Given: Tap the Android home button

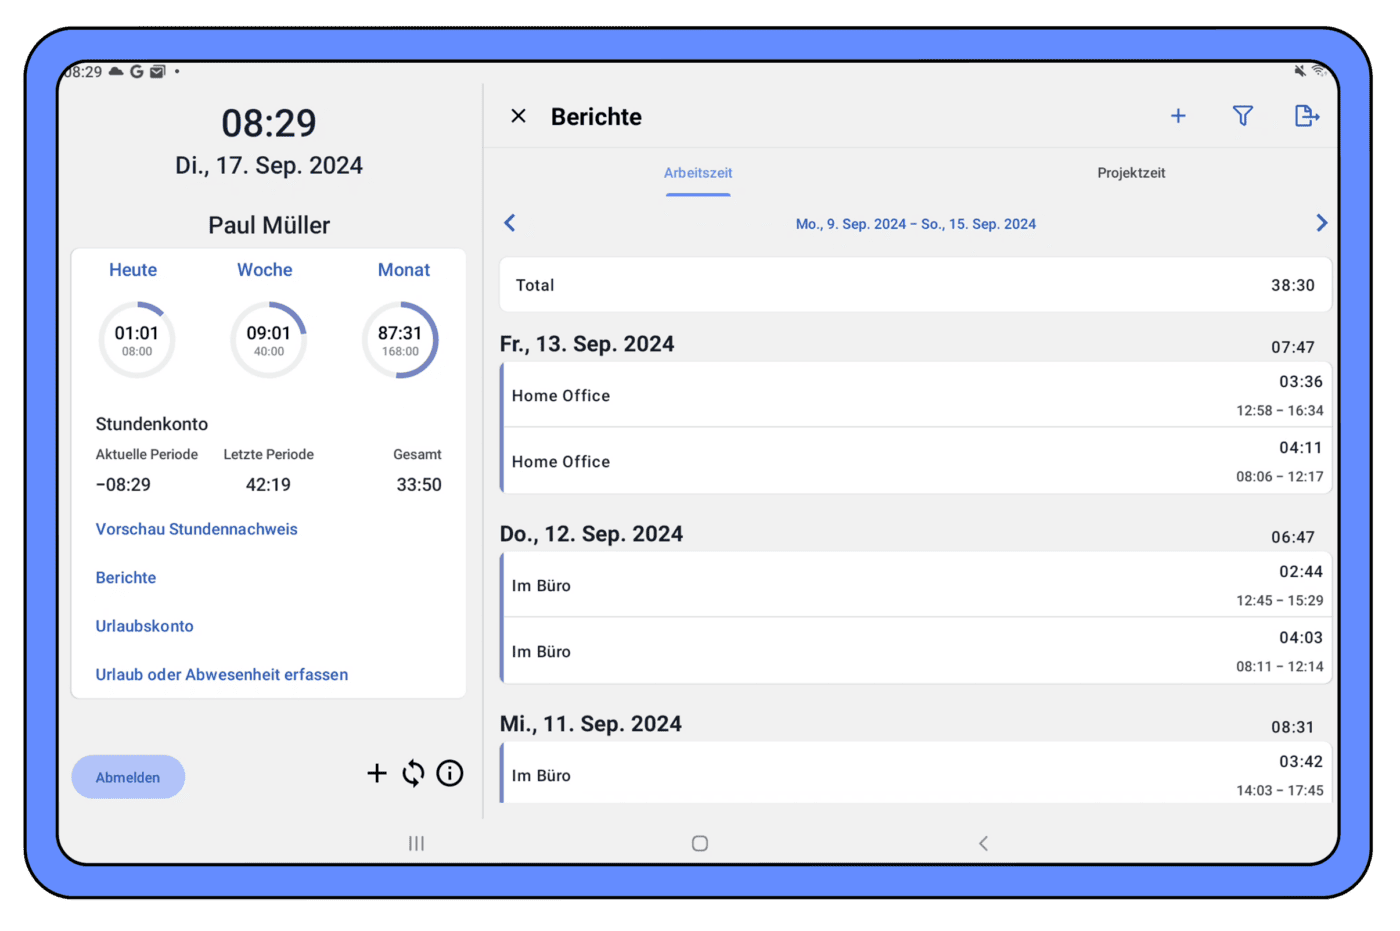Looking at the screenshot, I should 700,843.
